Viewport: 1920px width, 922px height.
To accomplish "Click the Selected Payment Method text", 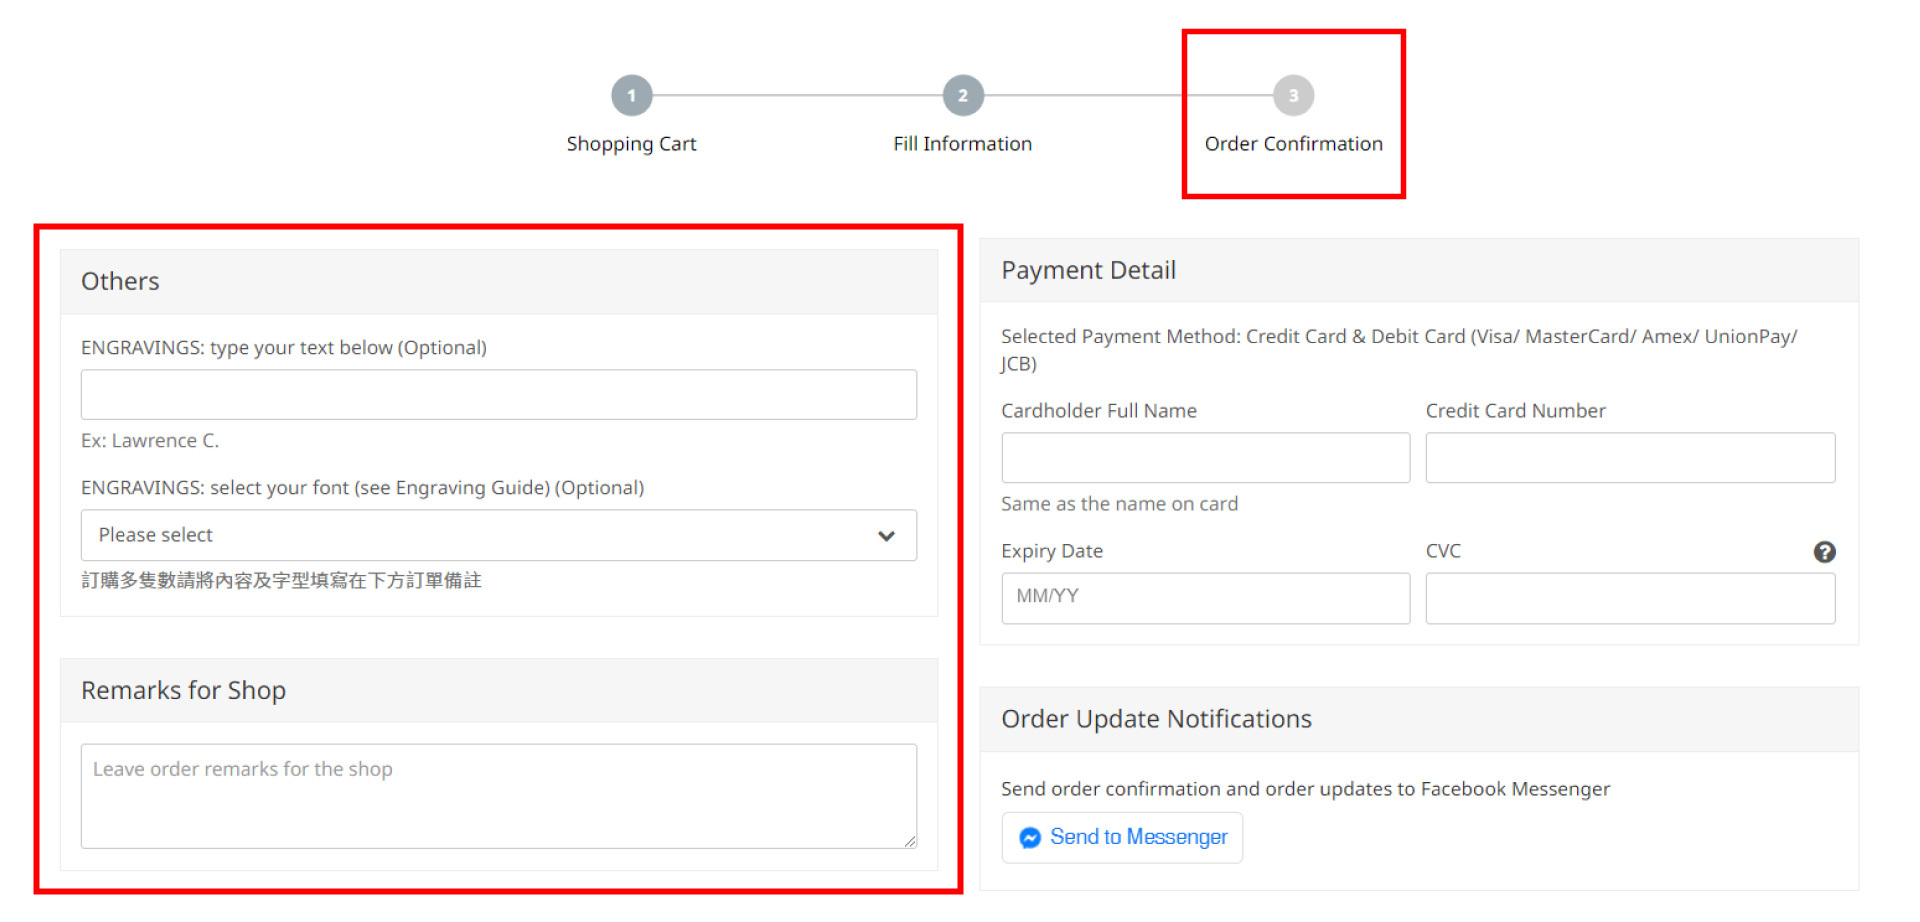I will (x=1399, y=350).
